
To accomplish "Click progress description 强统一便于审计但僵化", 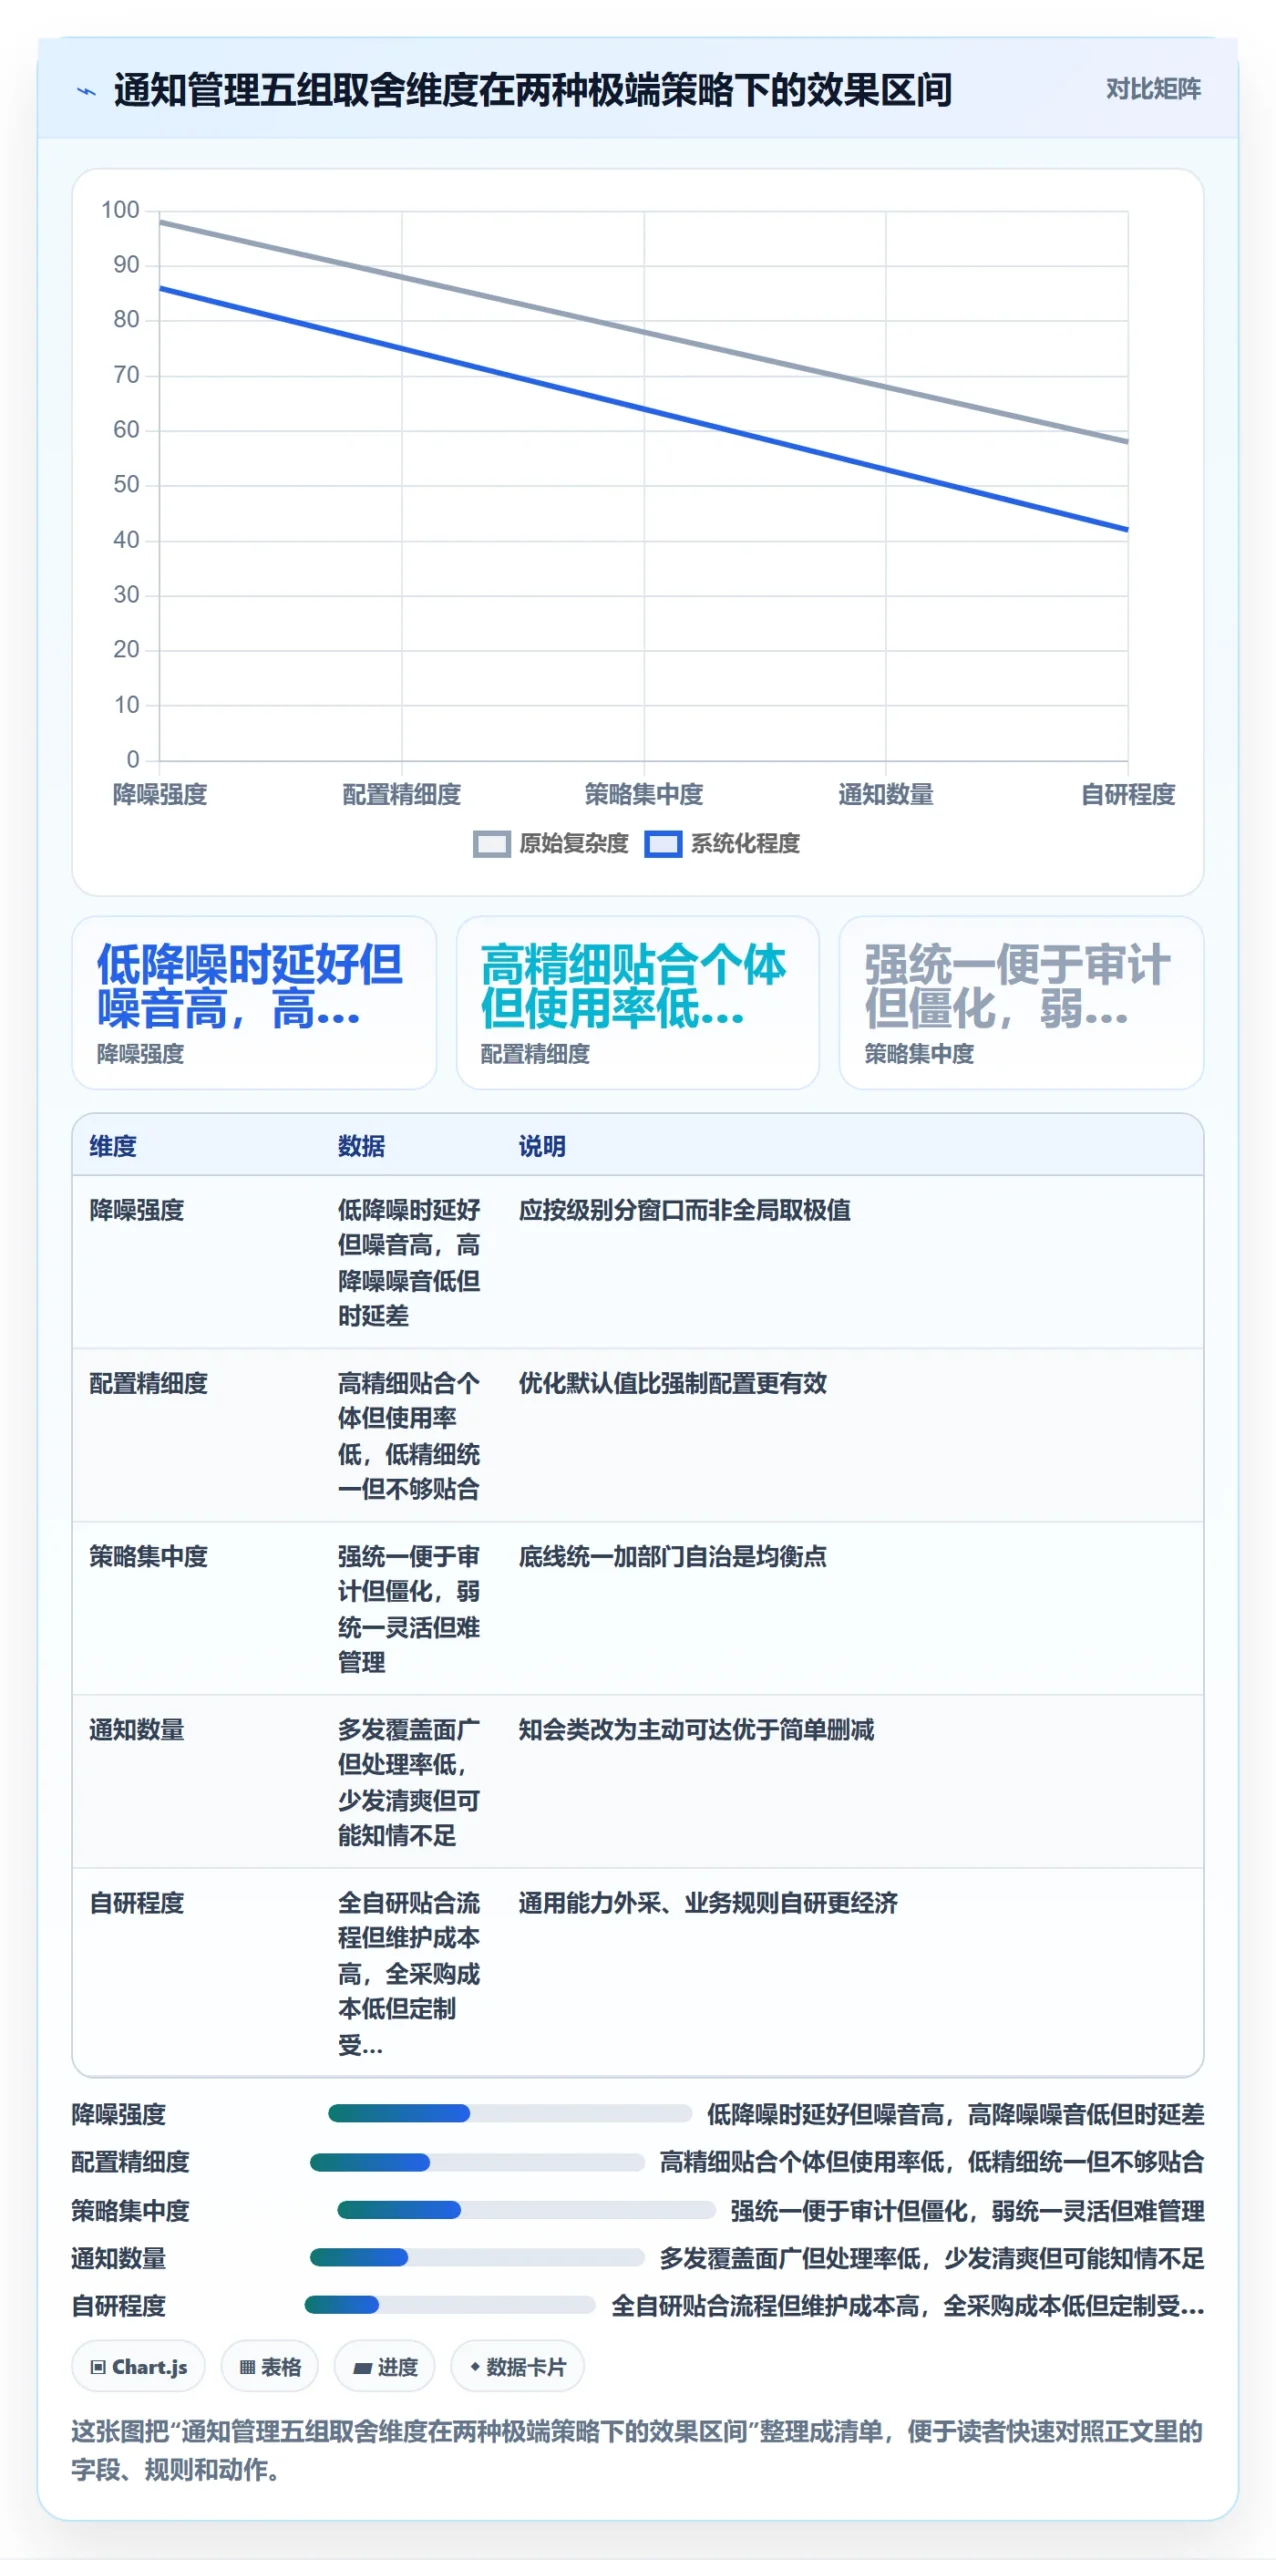I will tap(967, 2210).
